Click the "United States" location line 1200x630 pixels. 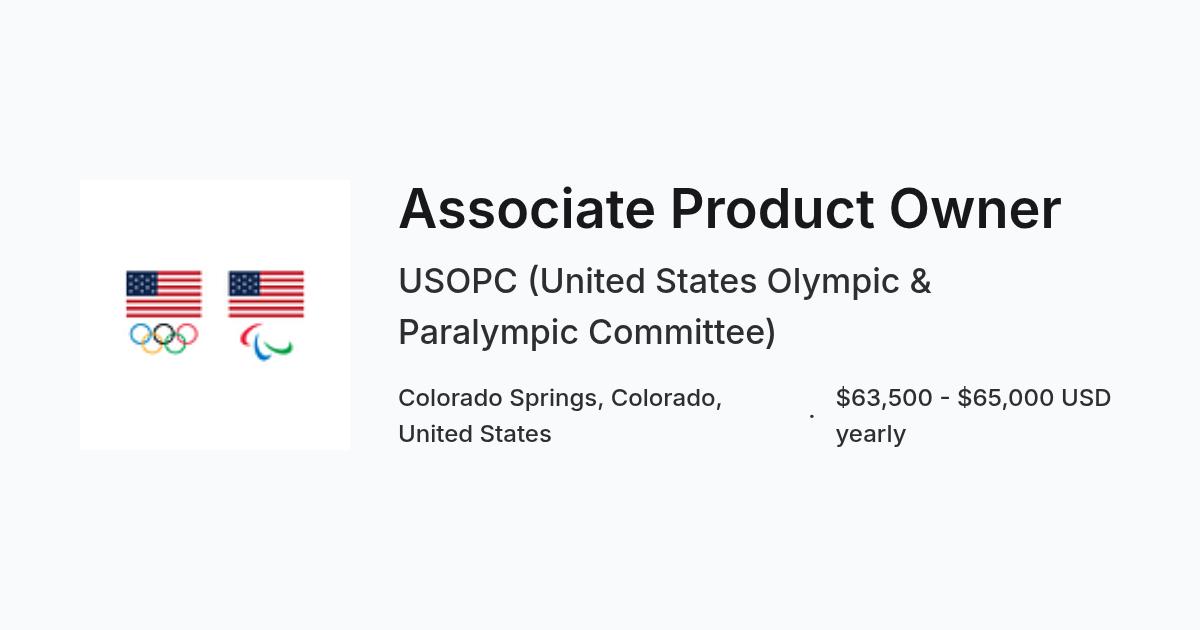tap(475, 434)
